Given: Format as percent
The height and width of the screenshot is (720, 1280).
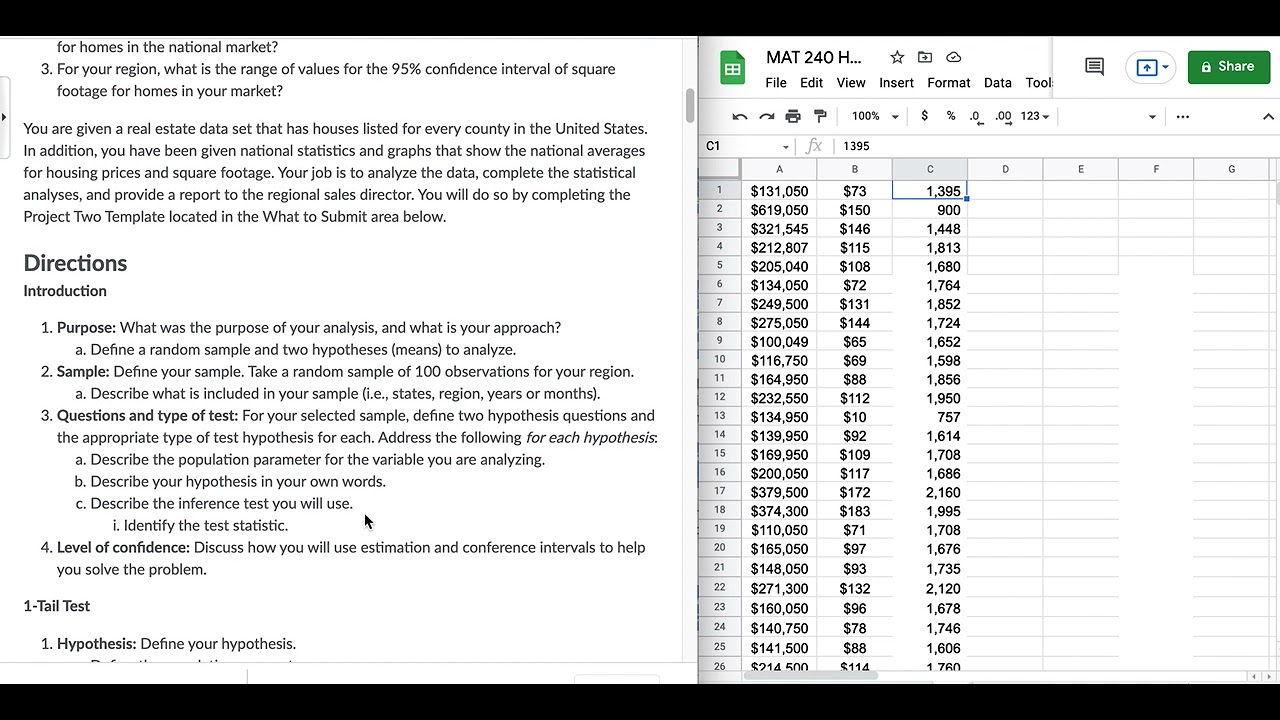Looking at the screenshot, I should pos(950,116).
